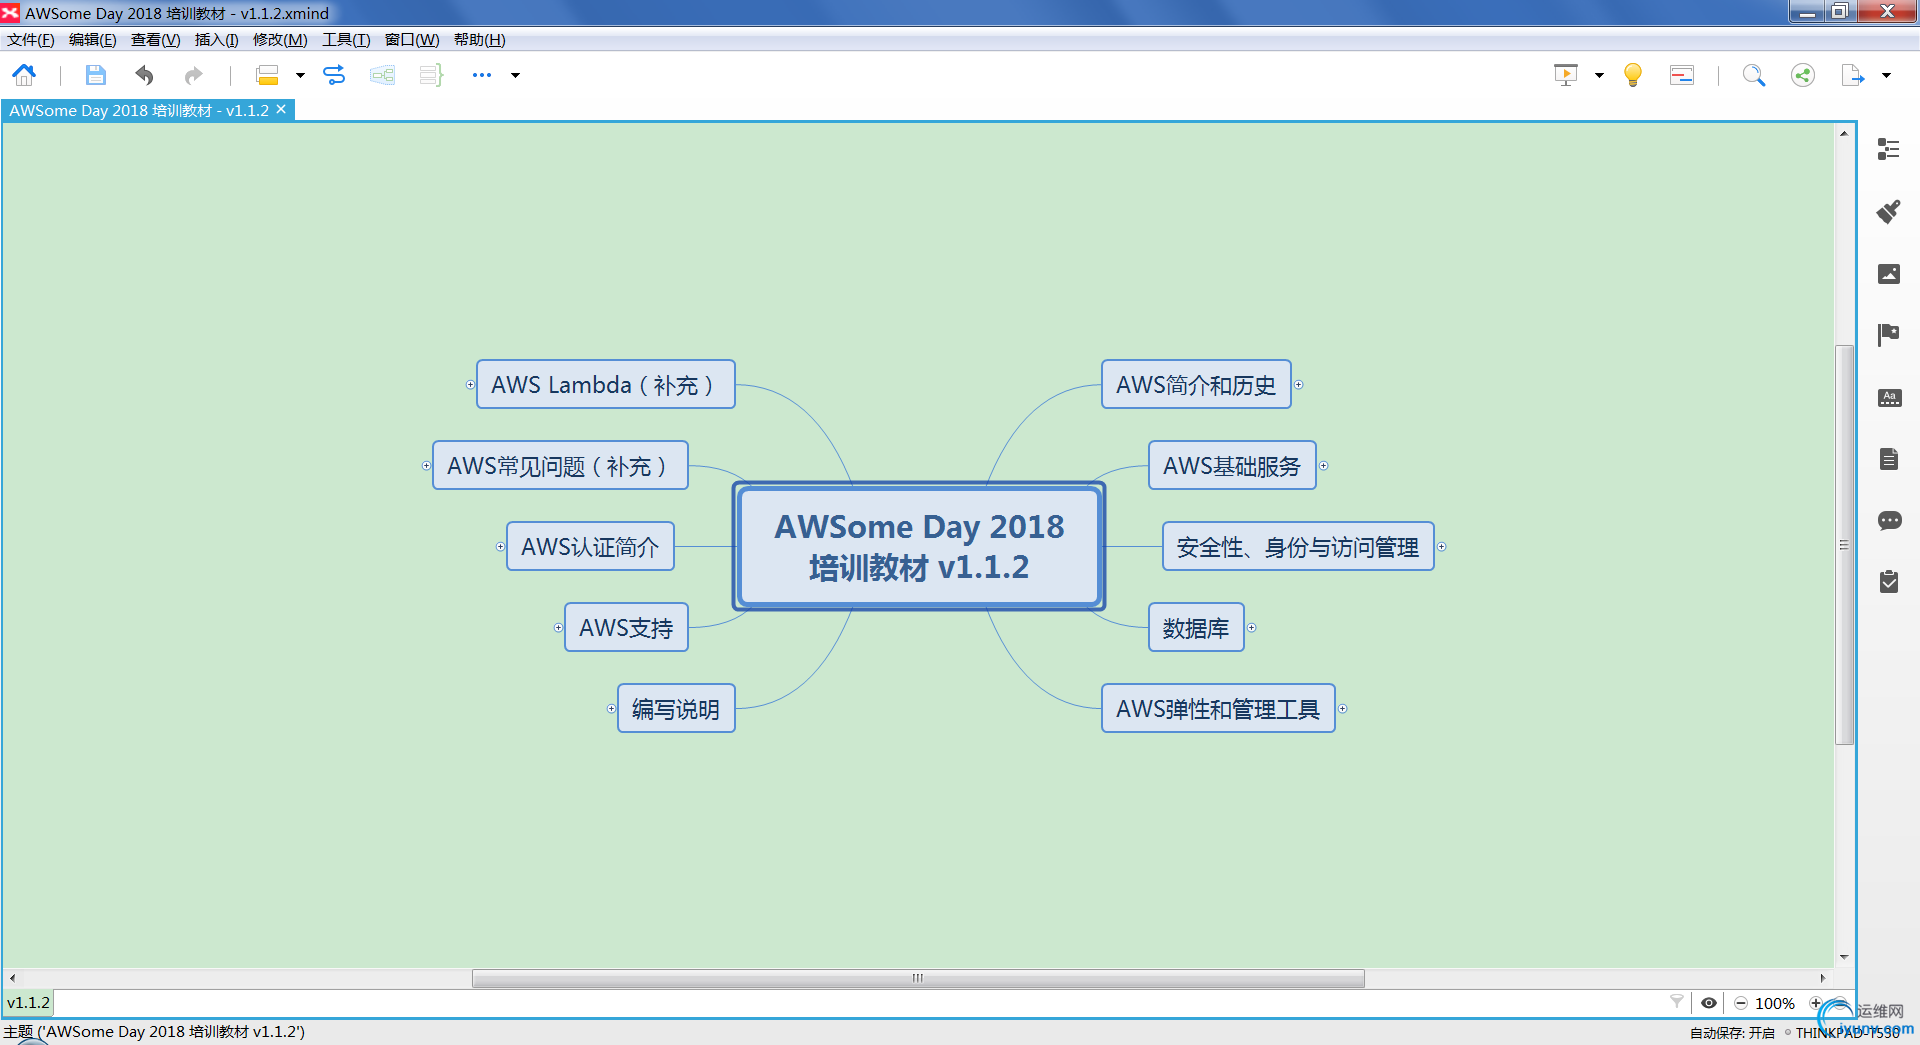The image size is (1920, 1045).
Task: Add a summary bracket
Action: click(x=431, y=75)
